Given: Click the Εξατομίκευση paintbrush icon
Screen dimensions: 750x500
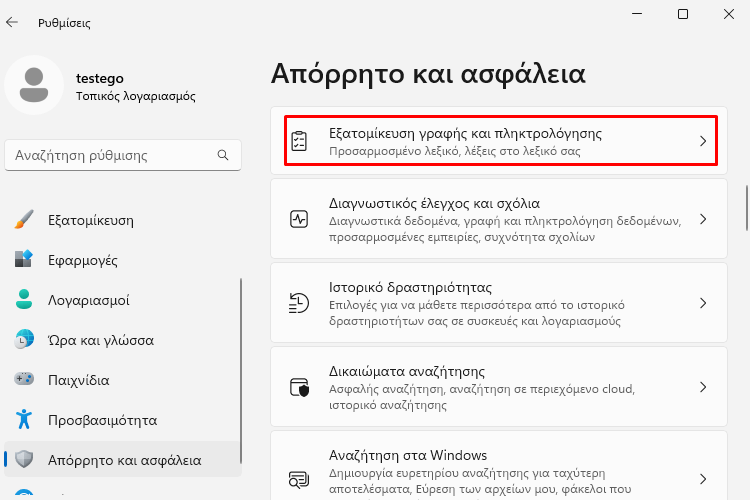Looking at the screenshot, I should pos(24,220).
